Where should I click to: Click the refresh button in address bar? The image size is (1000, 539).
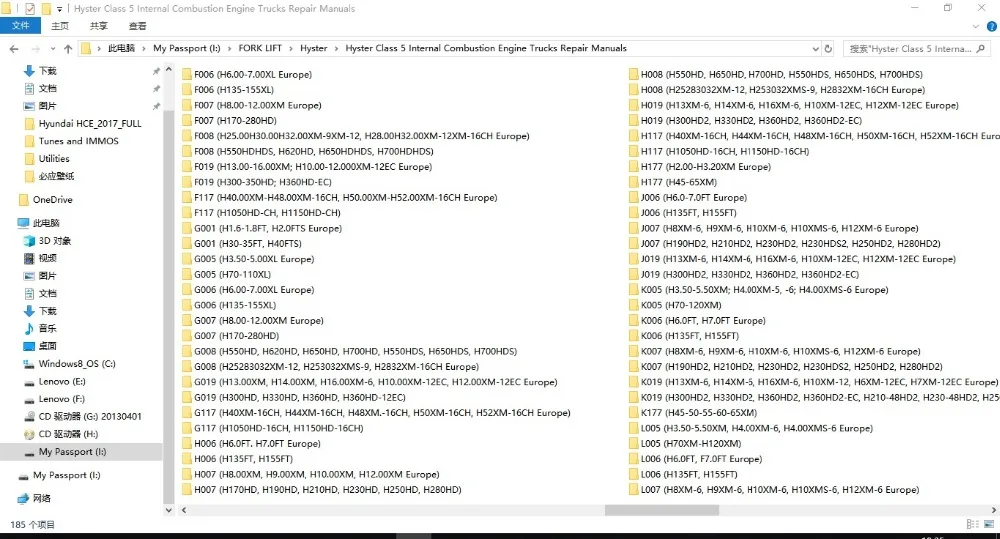(x=828, y=48)
